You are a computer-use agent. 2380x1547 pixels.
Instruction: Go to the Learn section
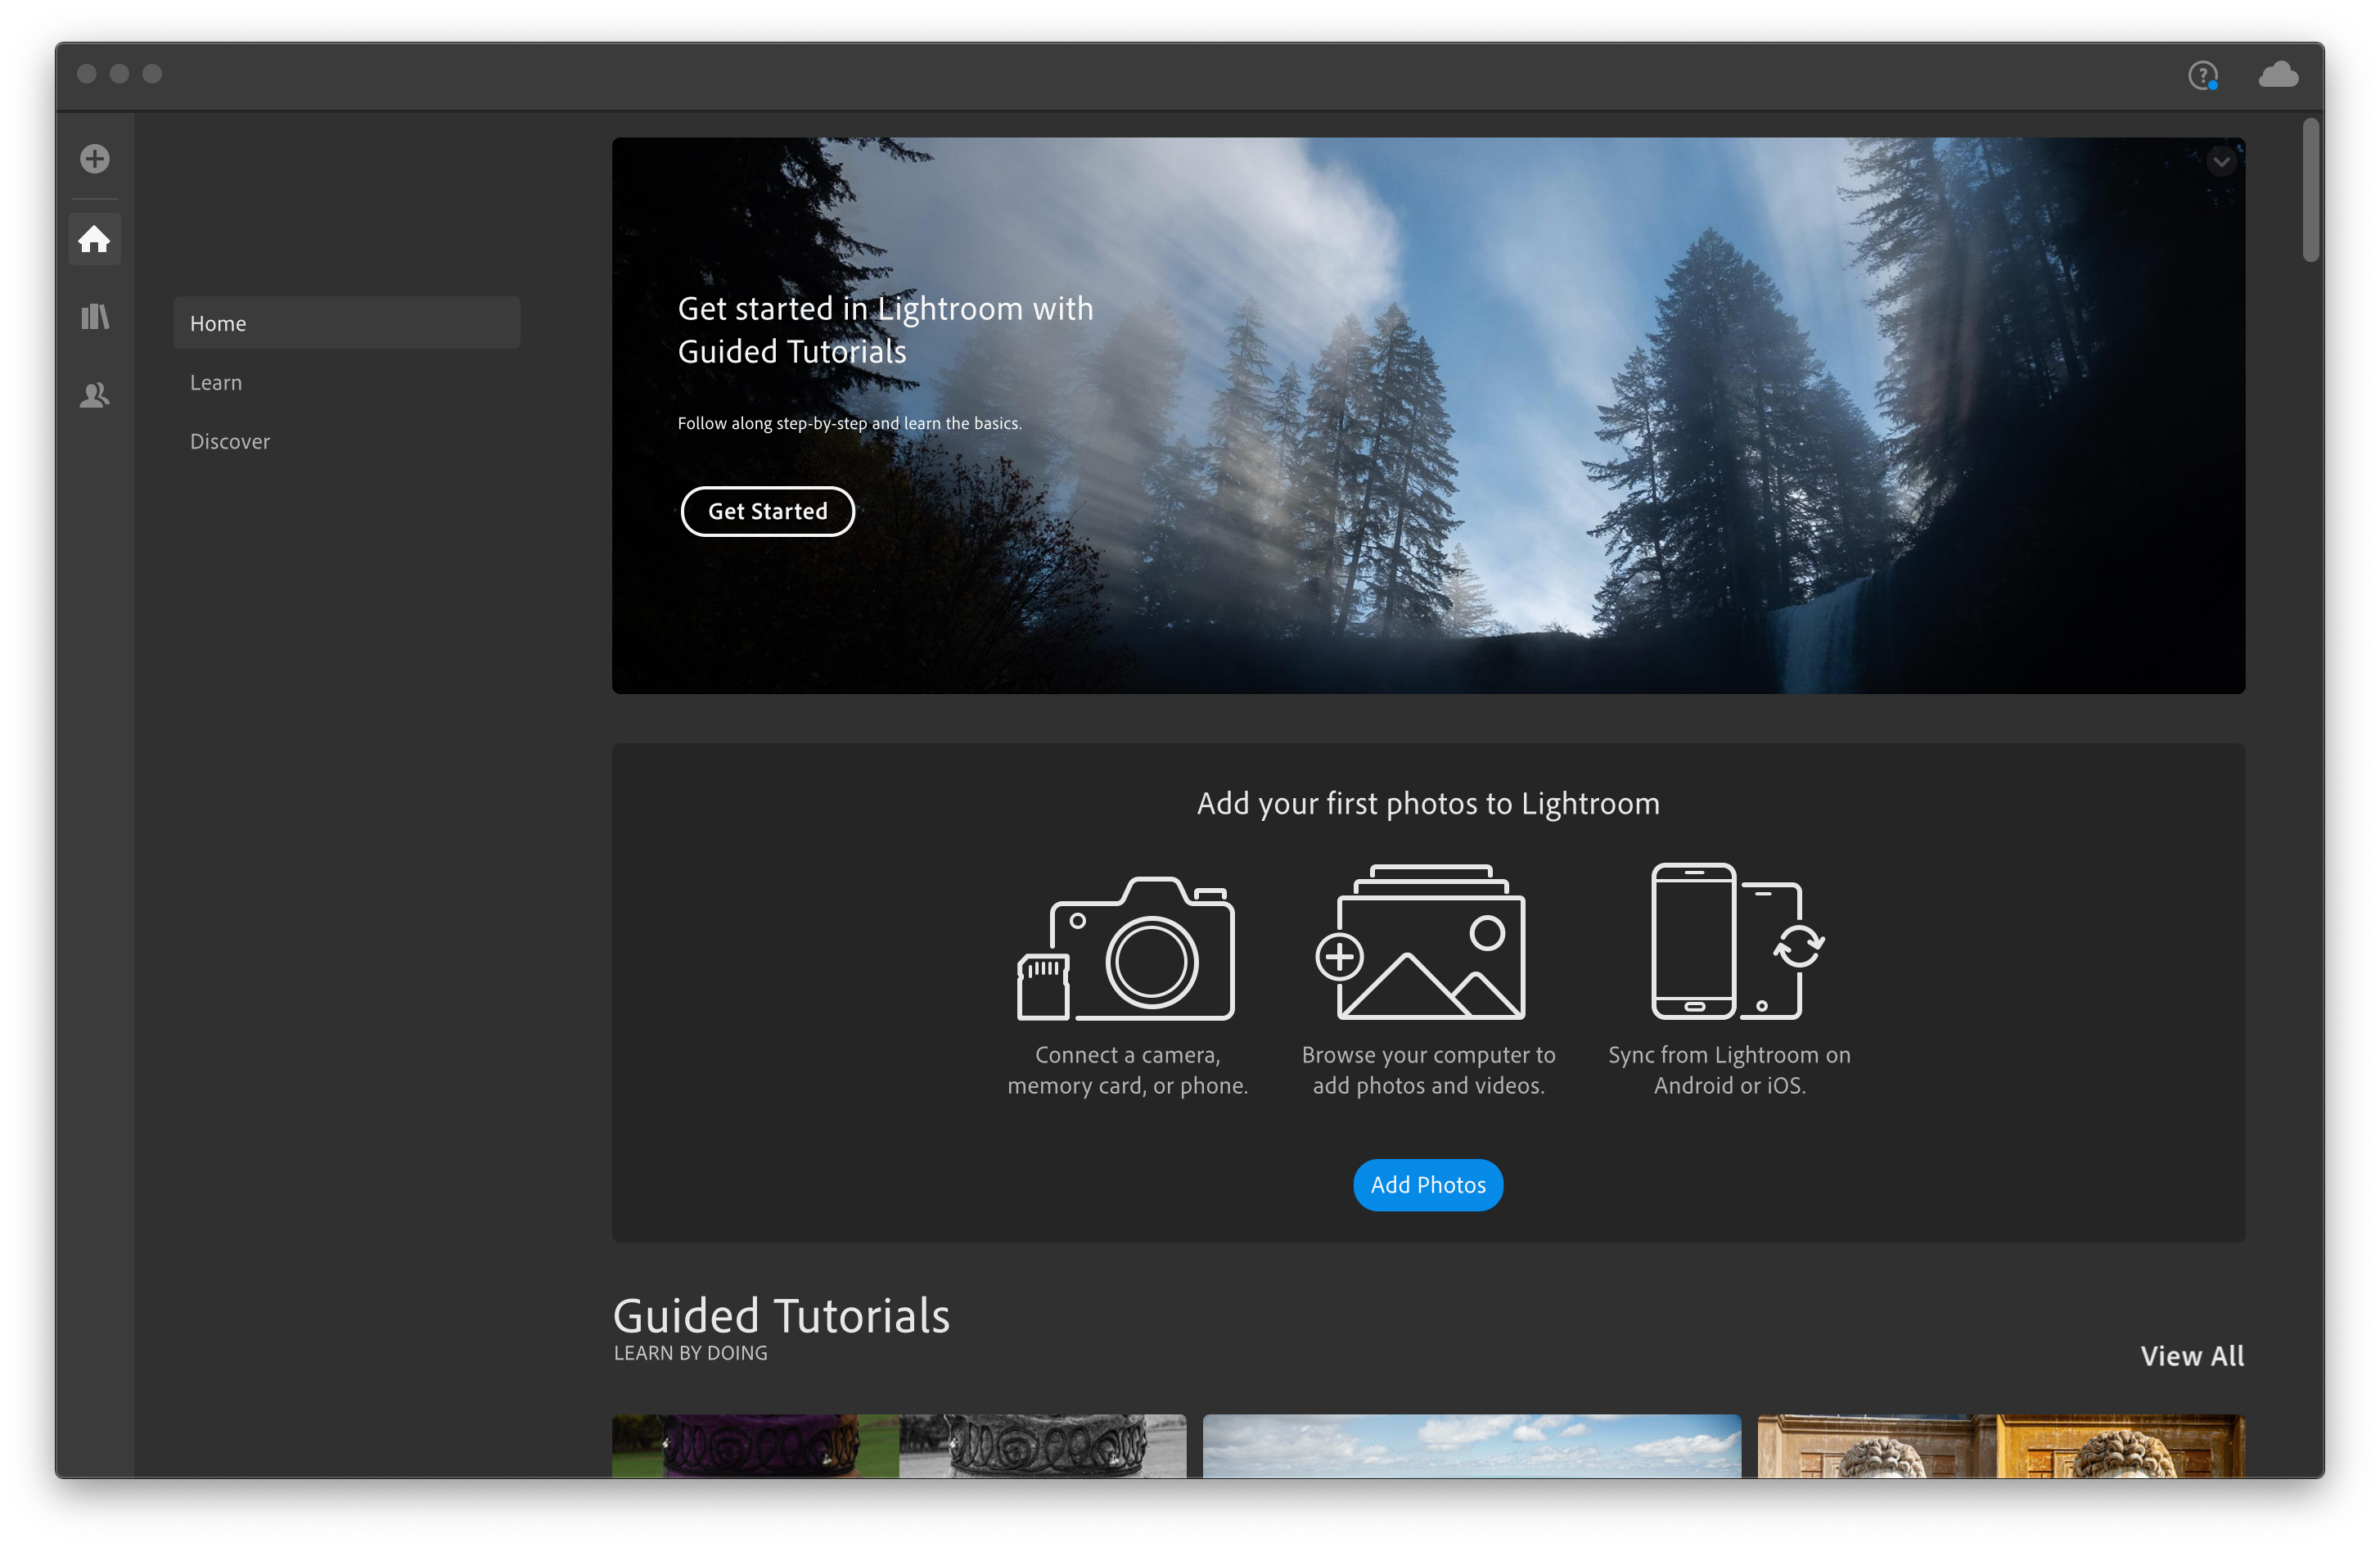(x=216, y=382)
